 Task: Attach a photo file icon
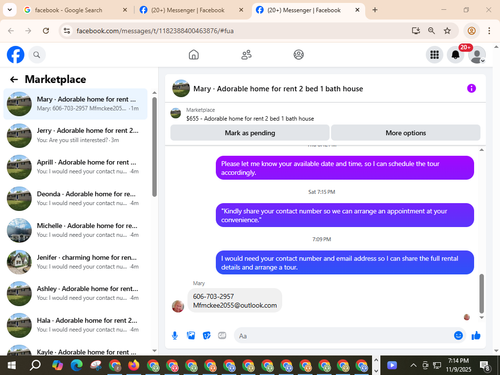(x=191, y=335)
